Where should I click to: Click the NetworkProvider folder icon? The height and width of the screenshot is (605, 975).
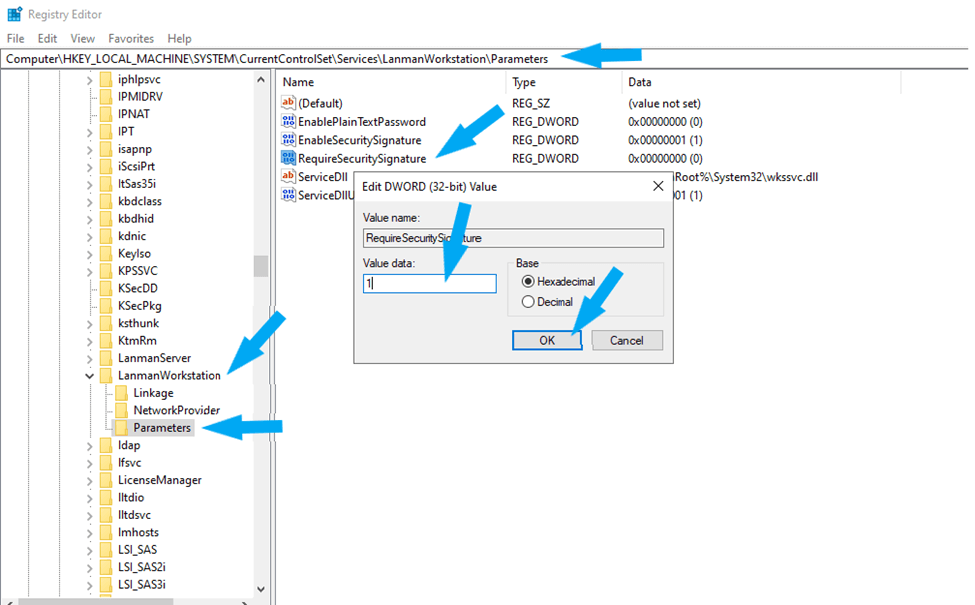click(121, 410)
